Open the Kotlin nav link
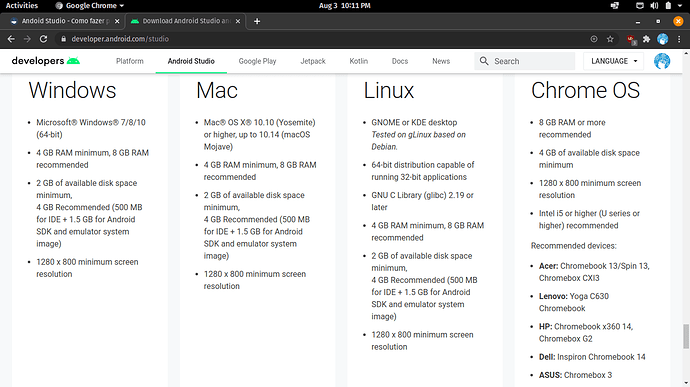 tap(359, 61)
